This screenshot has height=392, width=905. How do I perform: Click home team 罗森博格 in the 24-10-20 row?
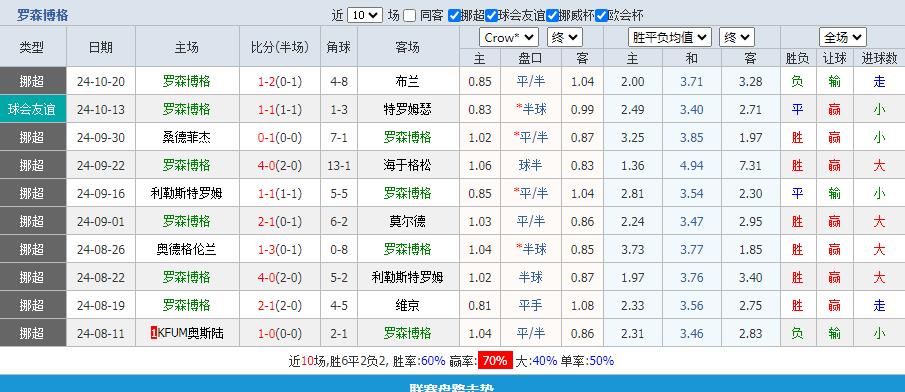tap(186, 81)
